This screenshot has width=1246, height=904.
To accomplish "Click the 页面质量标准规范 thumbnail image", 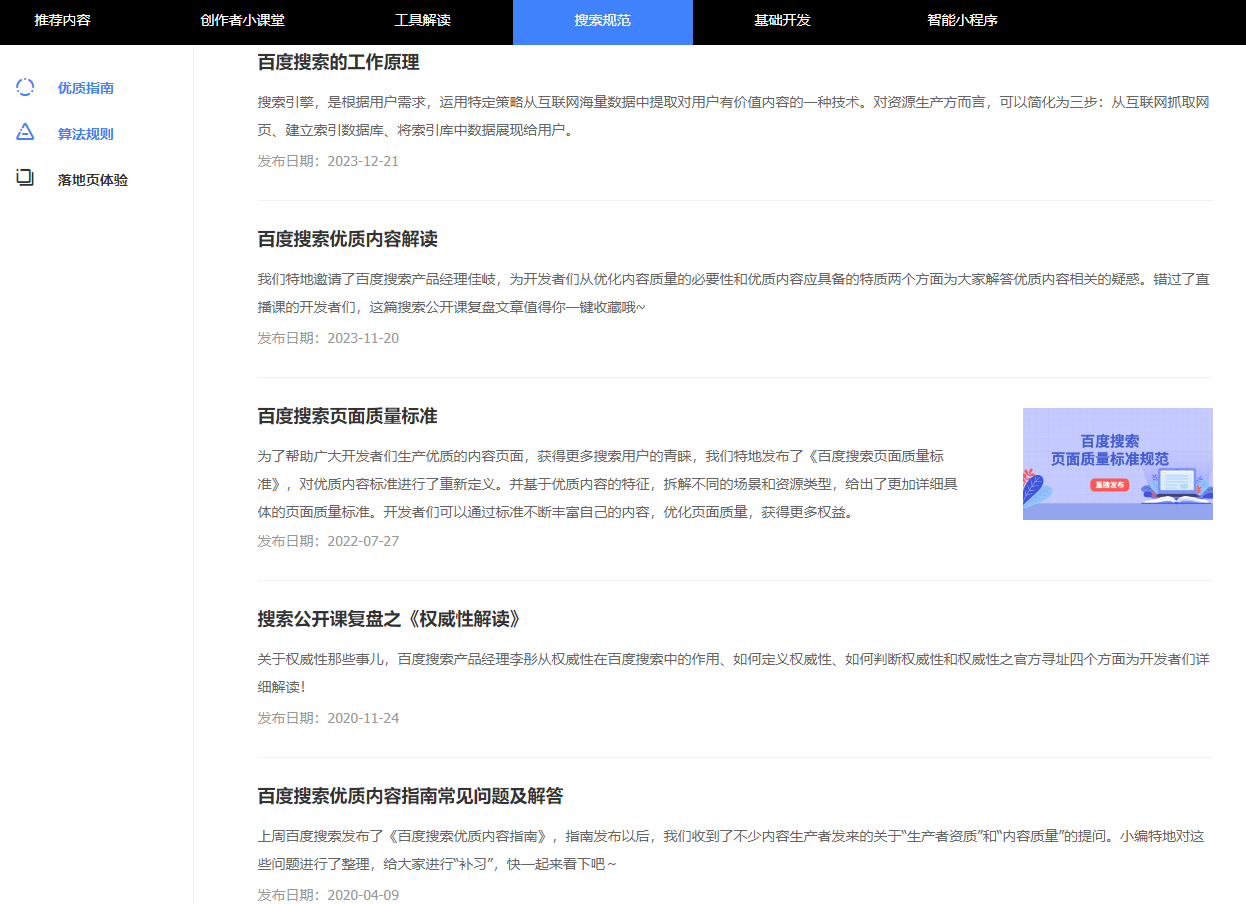I will pos(1117,464).
